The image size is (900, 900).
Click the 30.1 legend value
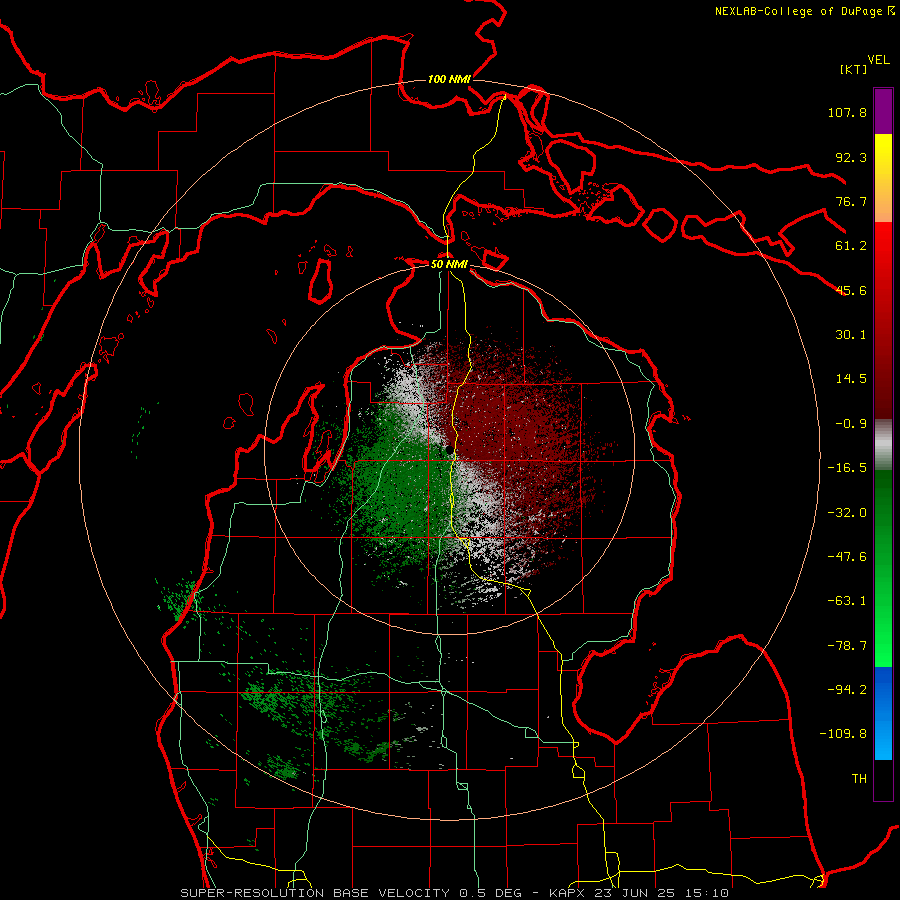point(851,335)
